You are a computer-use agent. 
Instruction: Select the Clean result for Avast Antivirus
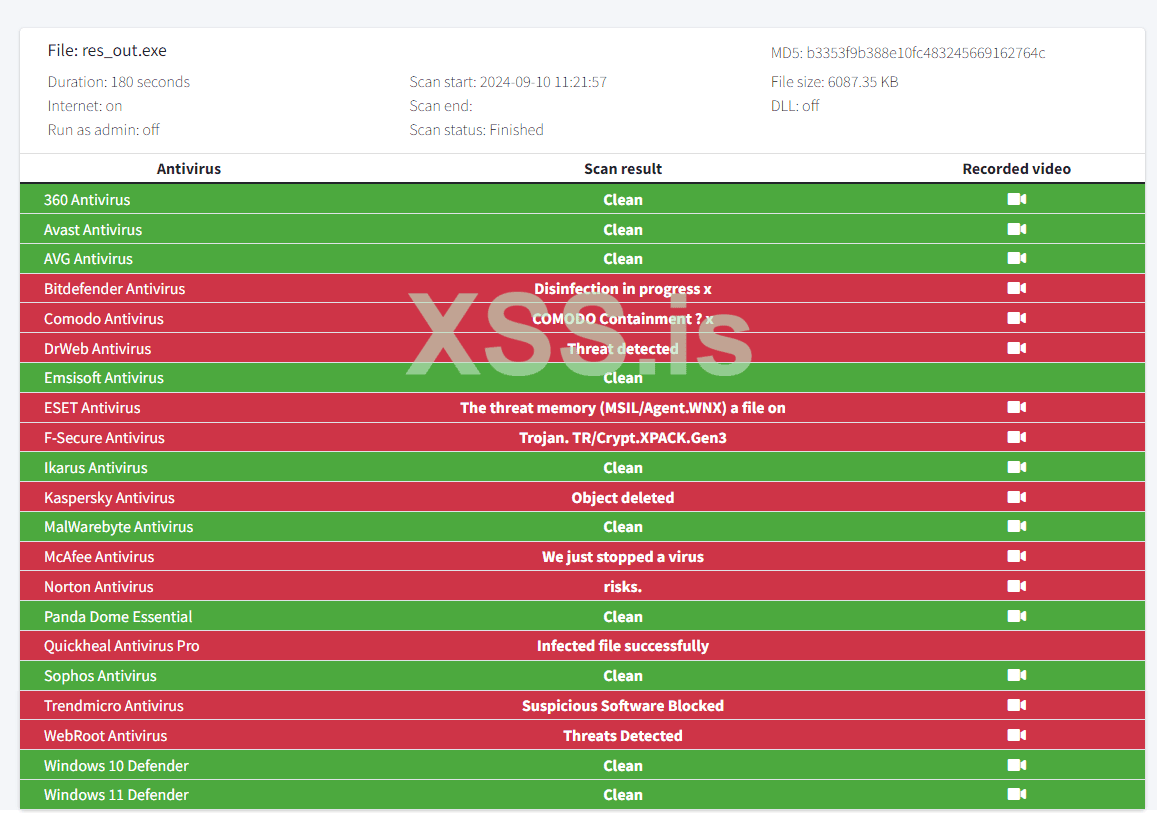[x=623, y=230]
